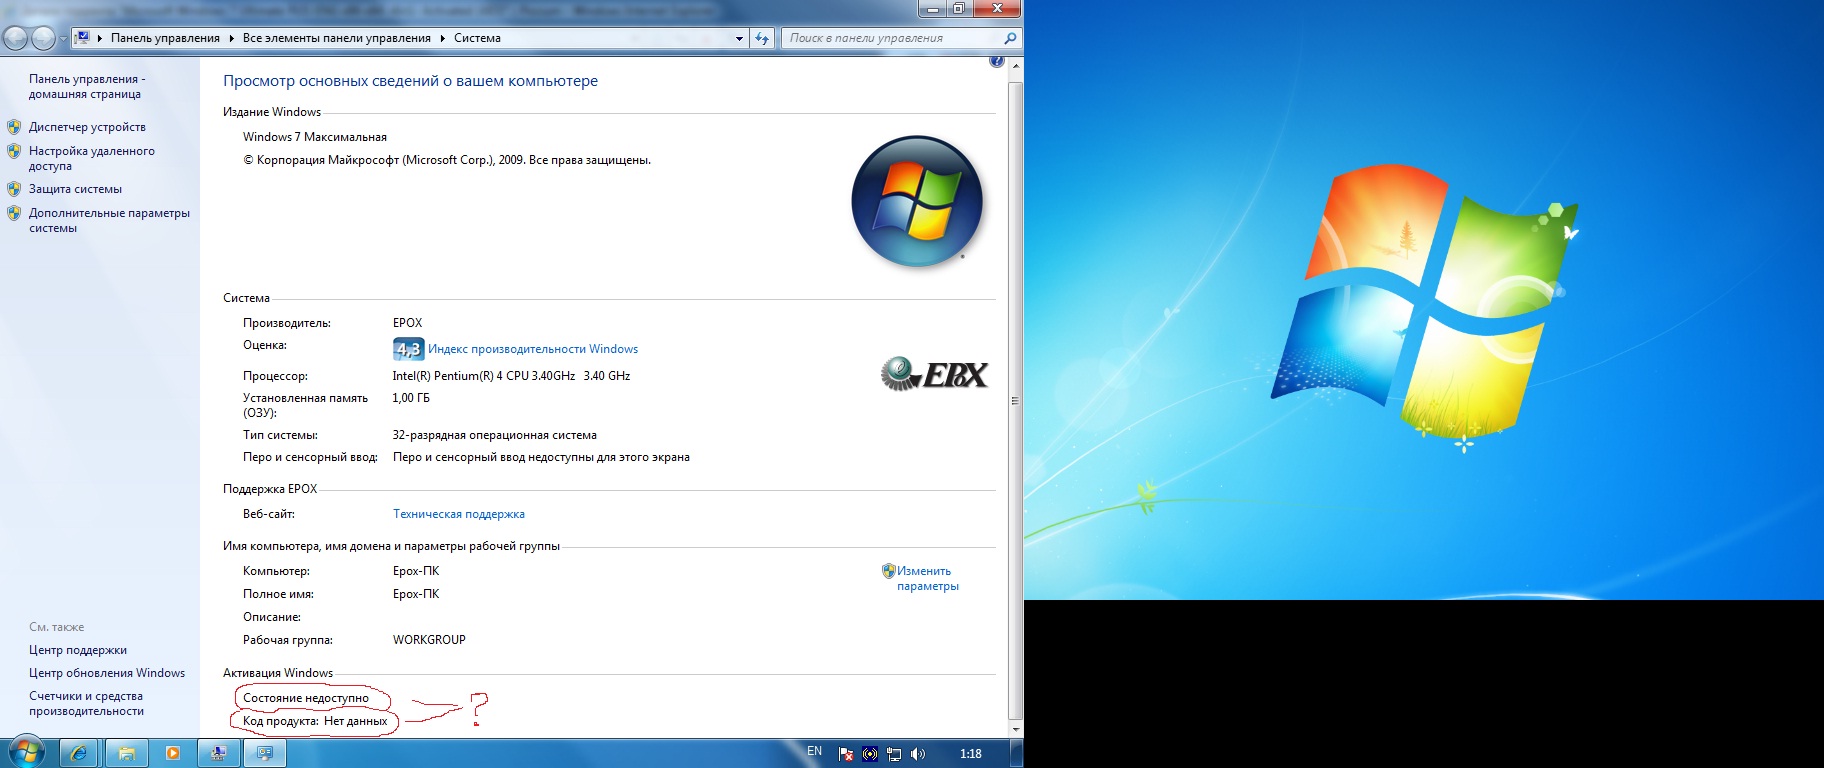Image resolution: width=1824 pixels, height=768 pixels.
Task: Switch to the System control panel taskbar button
Action: pyautogui.click(x=219, y=753)
